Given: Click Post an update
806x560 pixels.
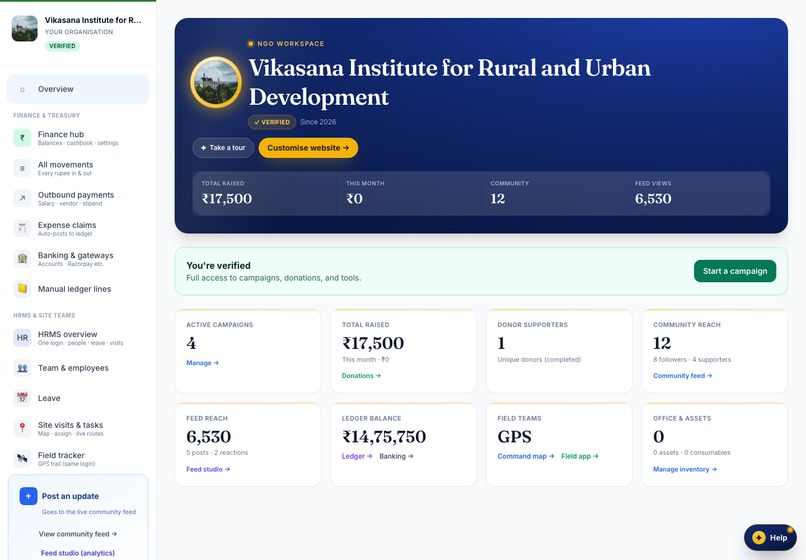Looking at the screenshot, I should [x=70, y=496].
